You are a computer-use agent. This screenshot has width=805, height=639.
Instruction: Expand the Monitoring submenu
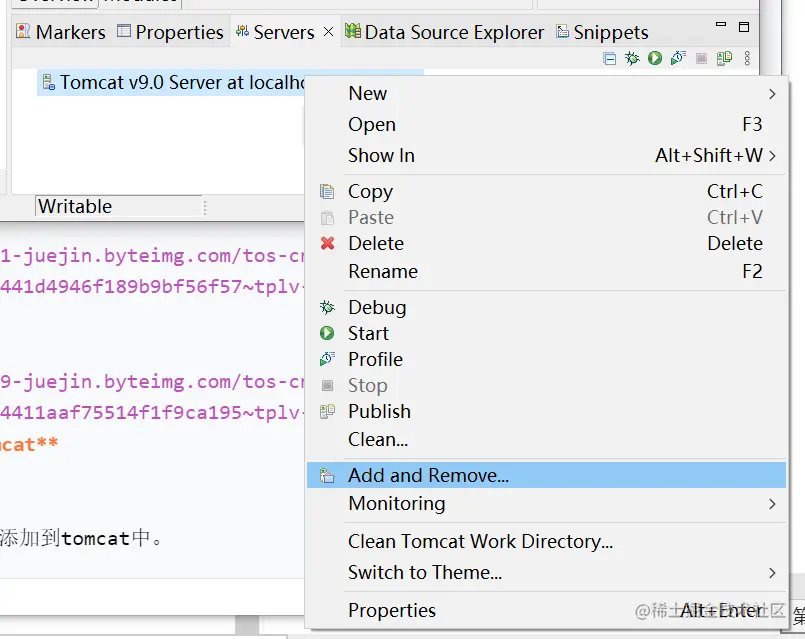(771, 504)
